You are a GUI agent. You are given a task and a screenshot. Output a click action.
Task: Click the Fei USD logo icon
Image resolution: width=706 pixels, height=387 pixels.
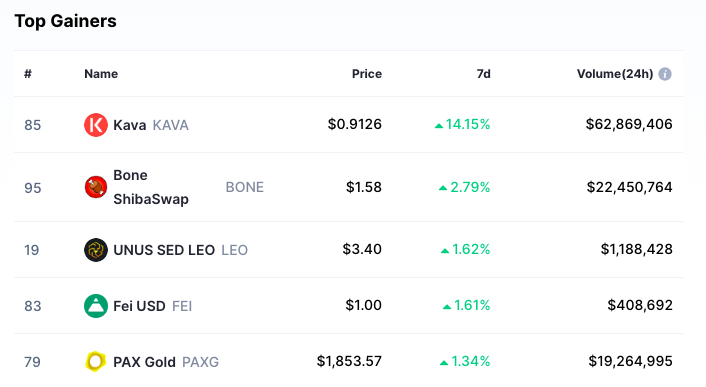click(x=96, y=306)
